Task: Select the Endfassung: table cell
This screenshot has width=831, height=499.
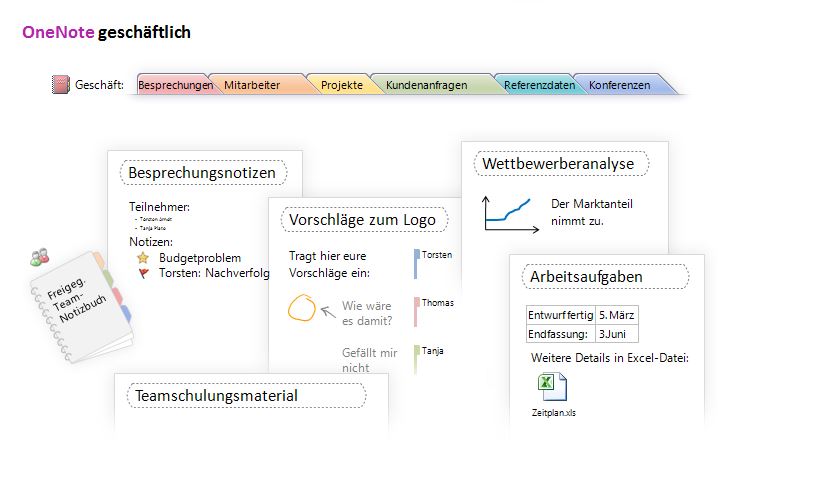Action: [561, 334]
